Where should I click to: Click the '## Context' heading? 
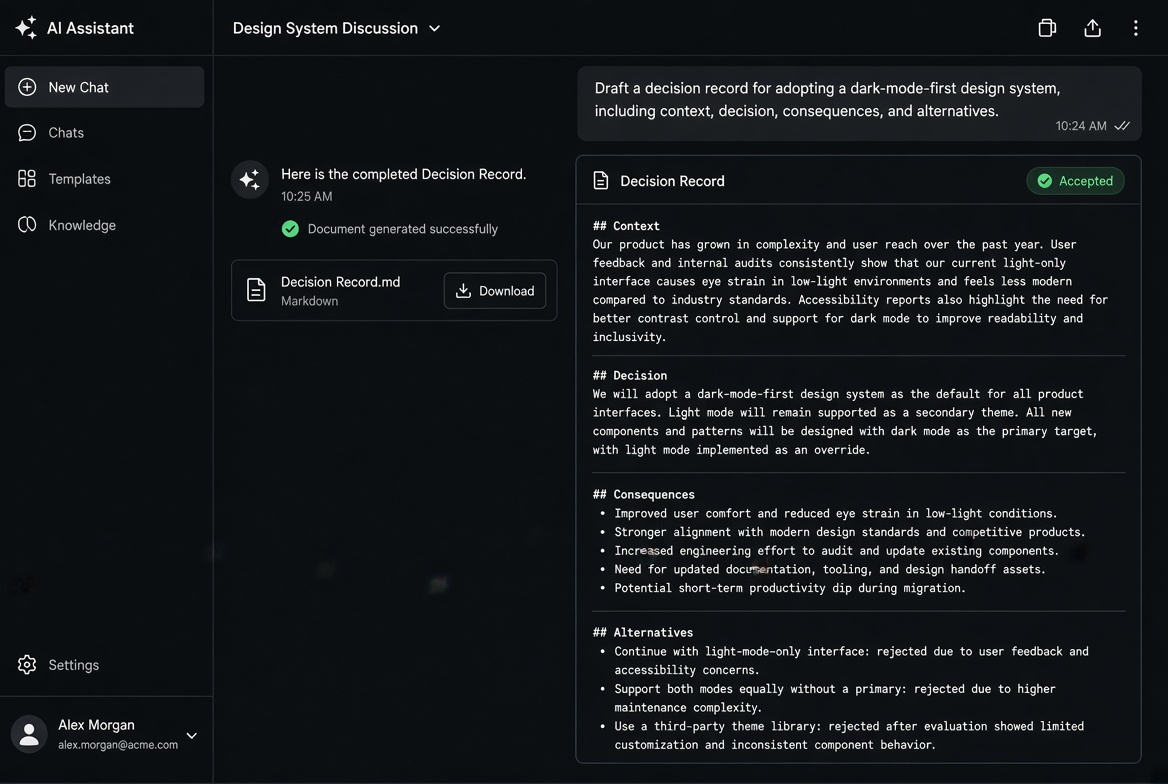tap(626, 226)
